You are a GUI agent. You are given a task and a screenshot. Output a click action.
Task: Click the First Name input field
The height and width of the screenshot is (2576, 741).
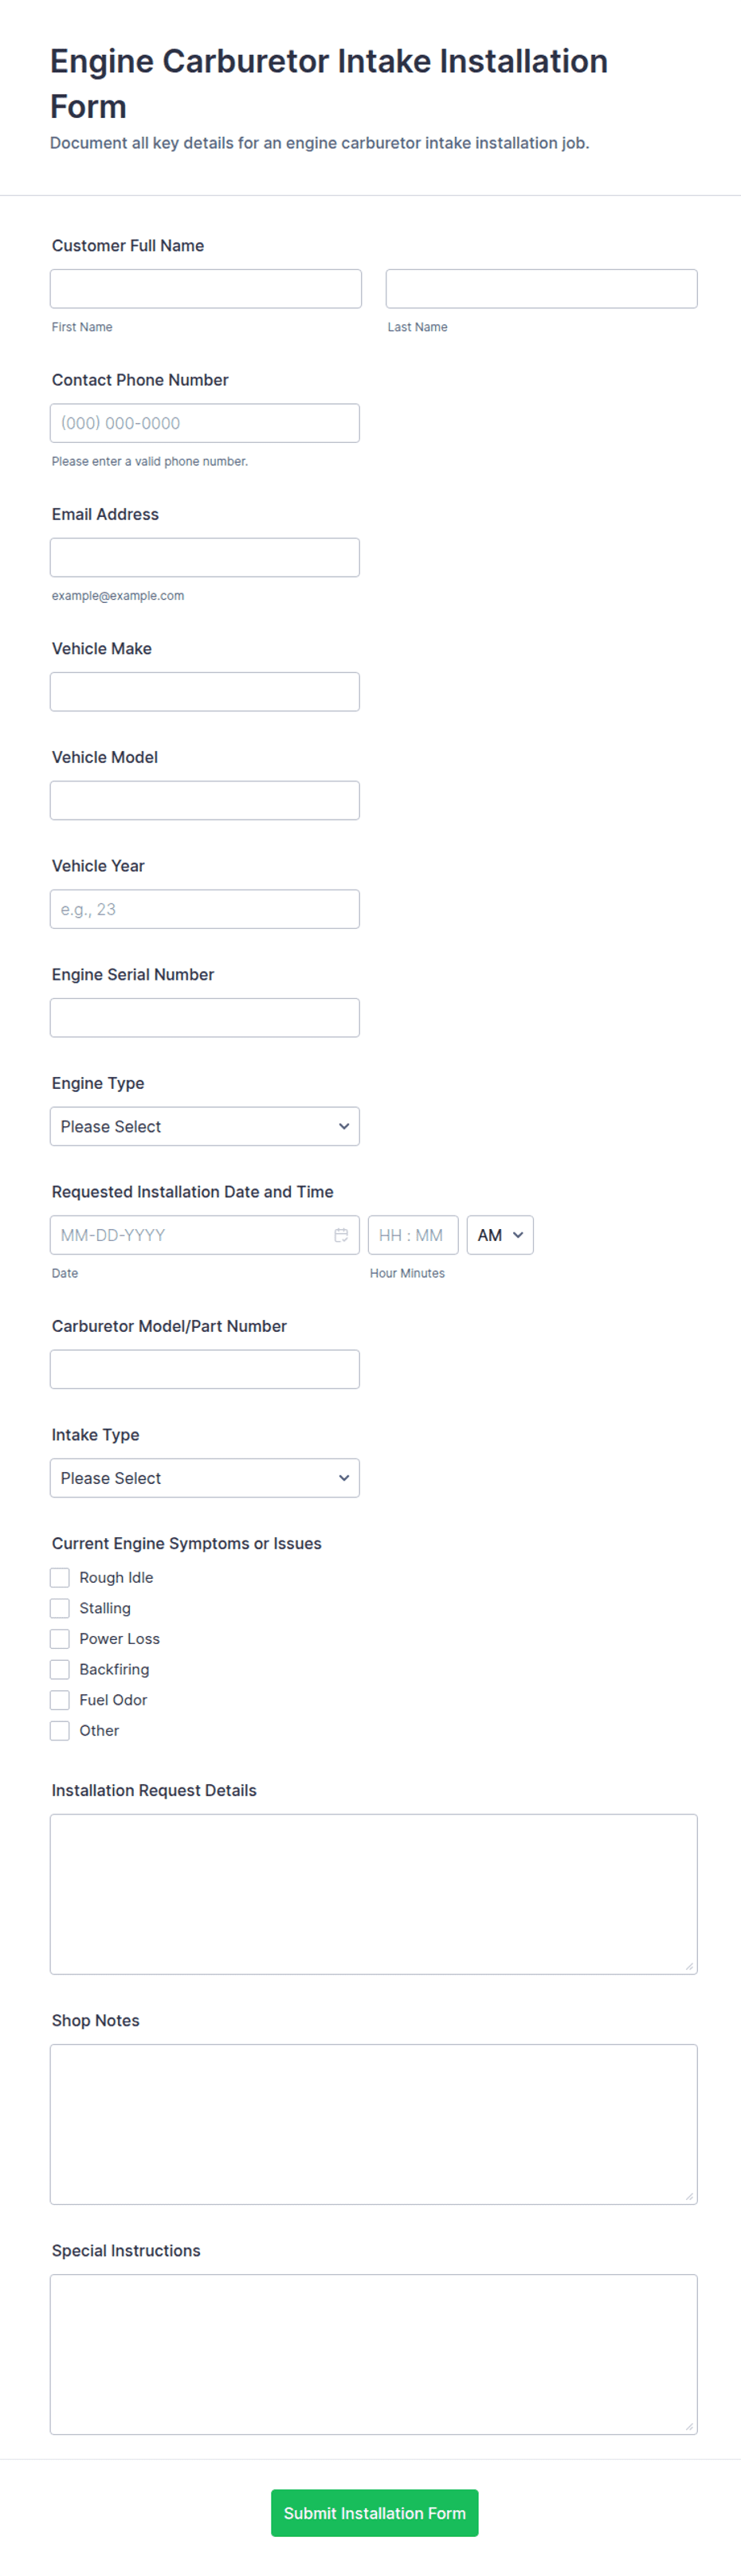205,288
